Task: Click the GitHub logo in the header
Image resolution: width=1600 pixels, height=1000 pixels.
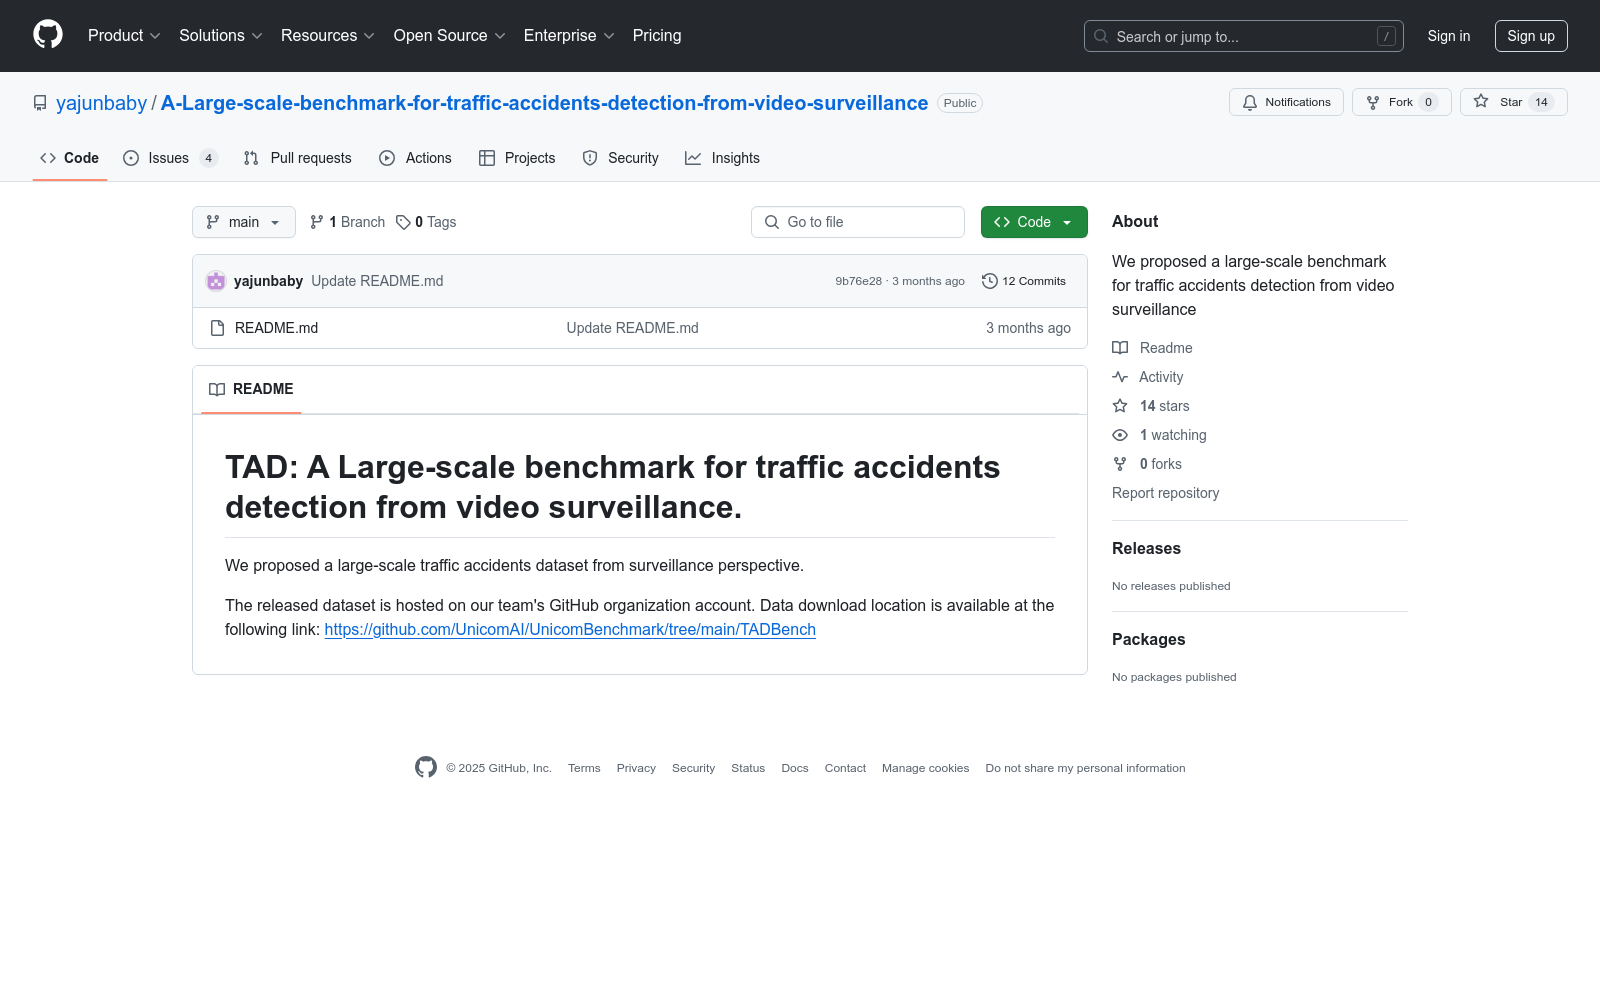Action: pos(48,35)
